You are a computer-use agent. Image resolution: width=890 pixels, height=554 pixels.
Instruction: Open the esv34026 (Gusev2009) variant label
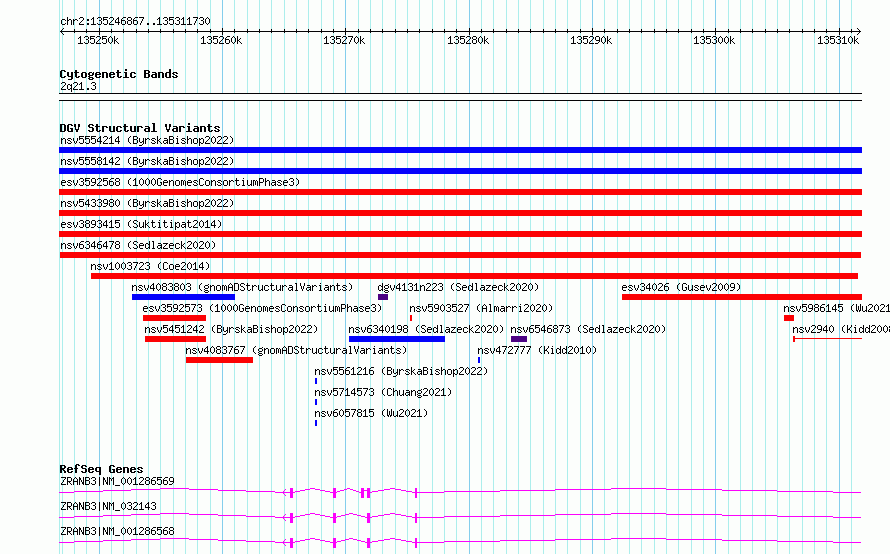[x=681, y=287]
